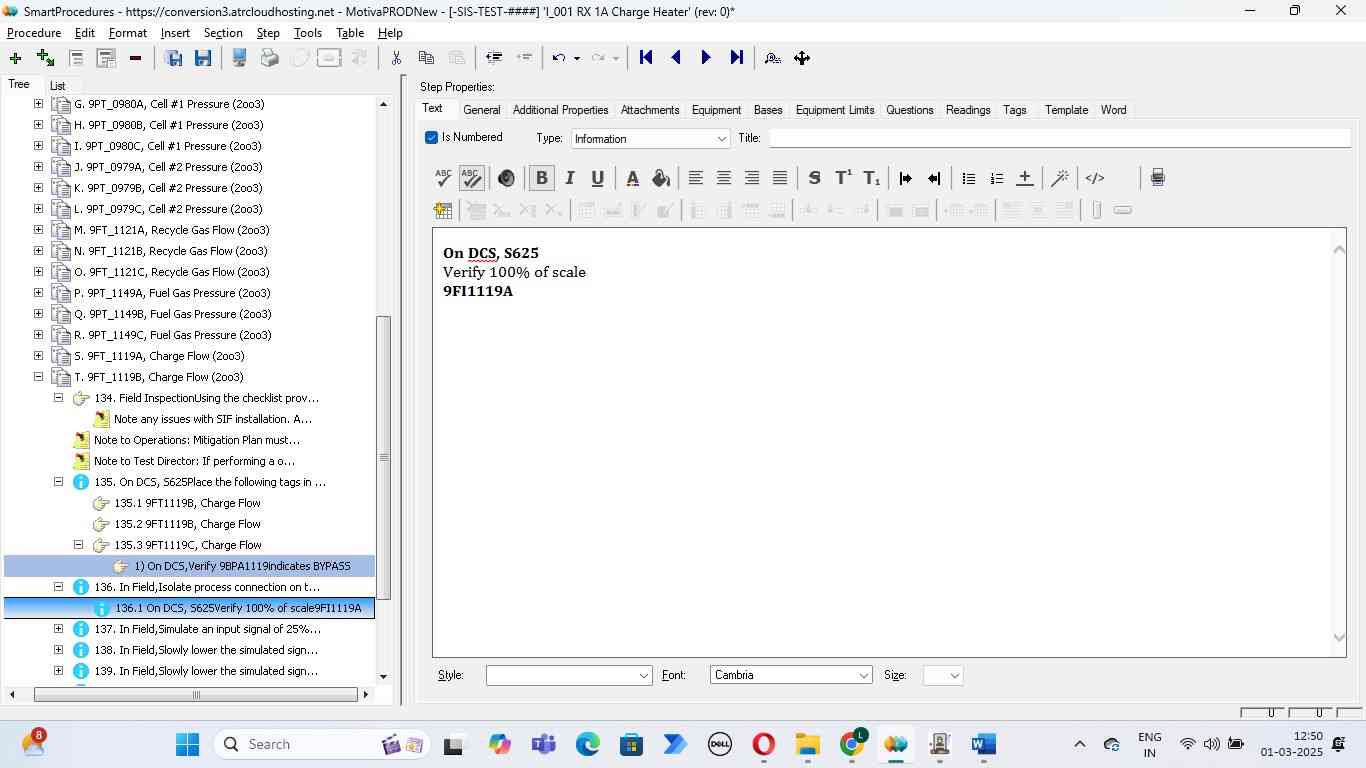Click the scissors cut icon
The image size is (1366, 768).
point(396,58)
